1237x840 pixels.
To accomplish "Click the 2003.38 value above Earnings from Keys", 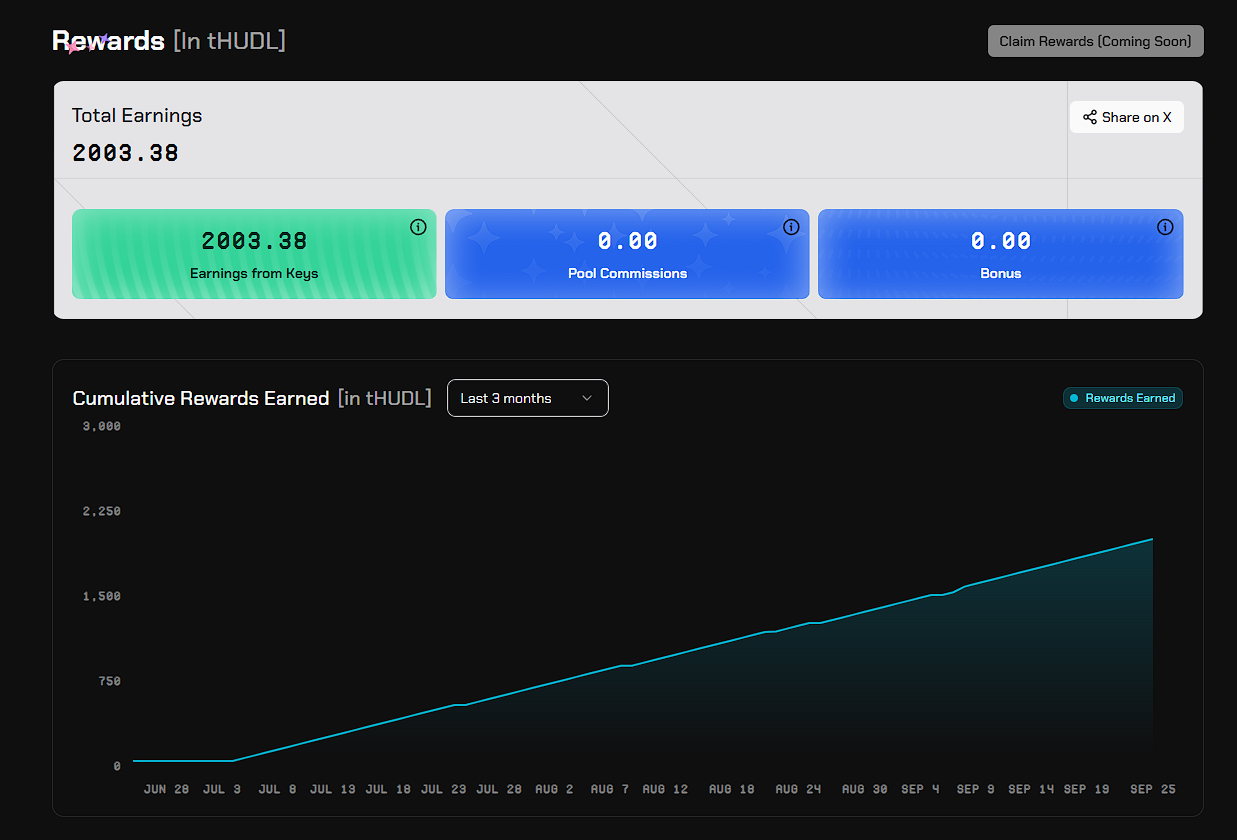I will click(254, 241).
